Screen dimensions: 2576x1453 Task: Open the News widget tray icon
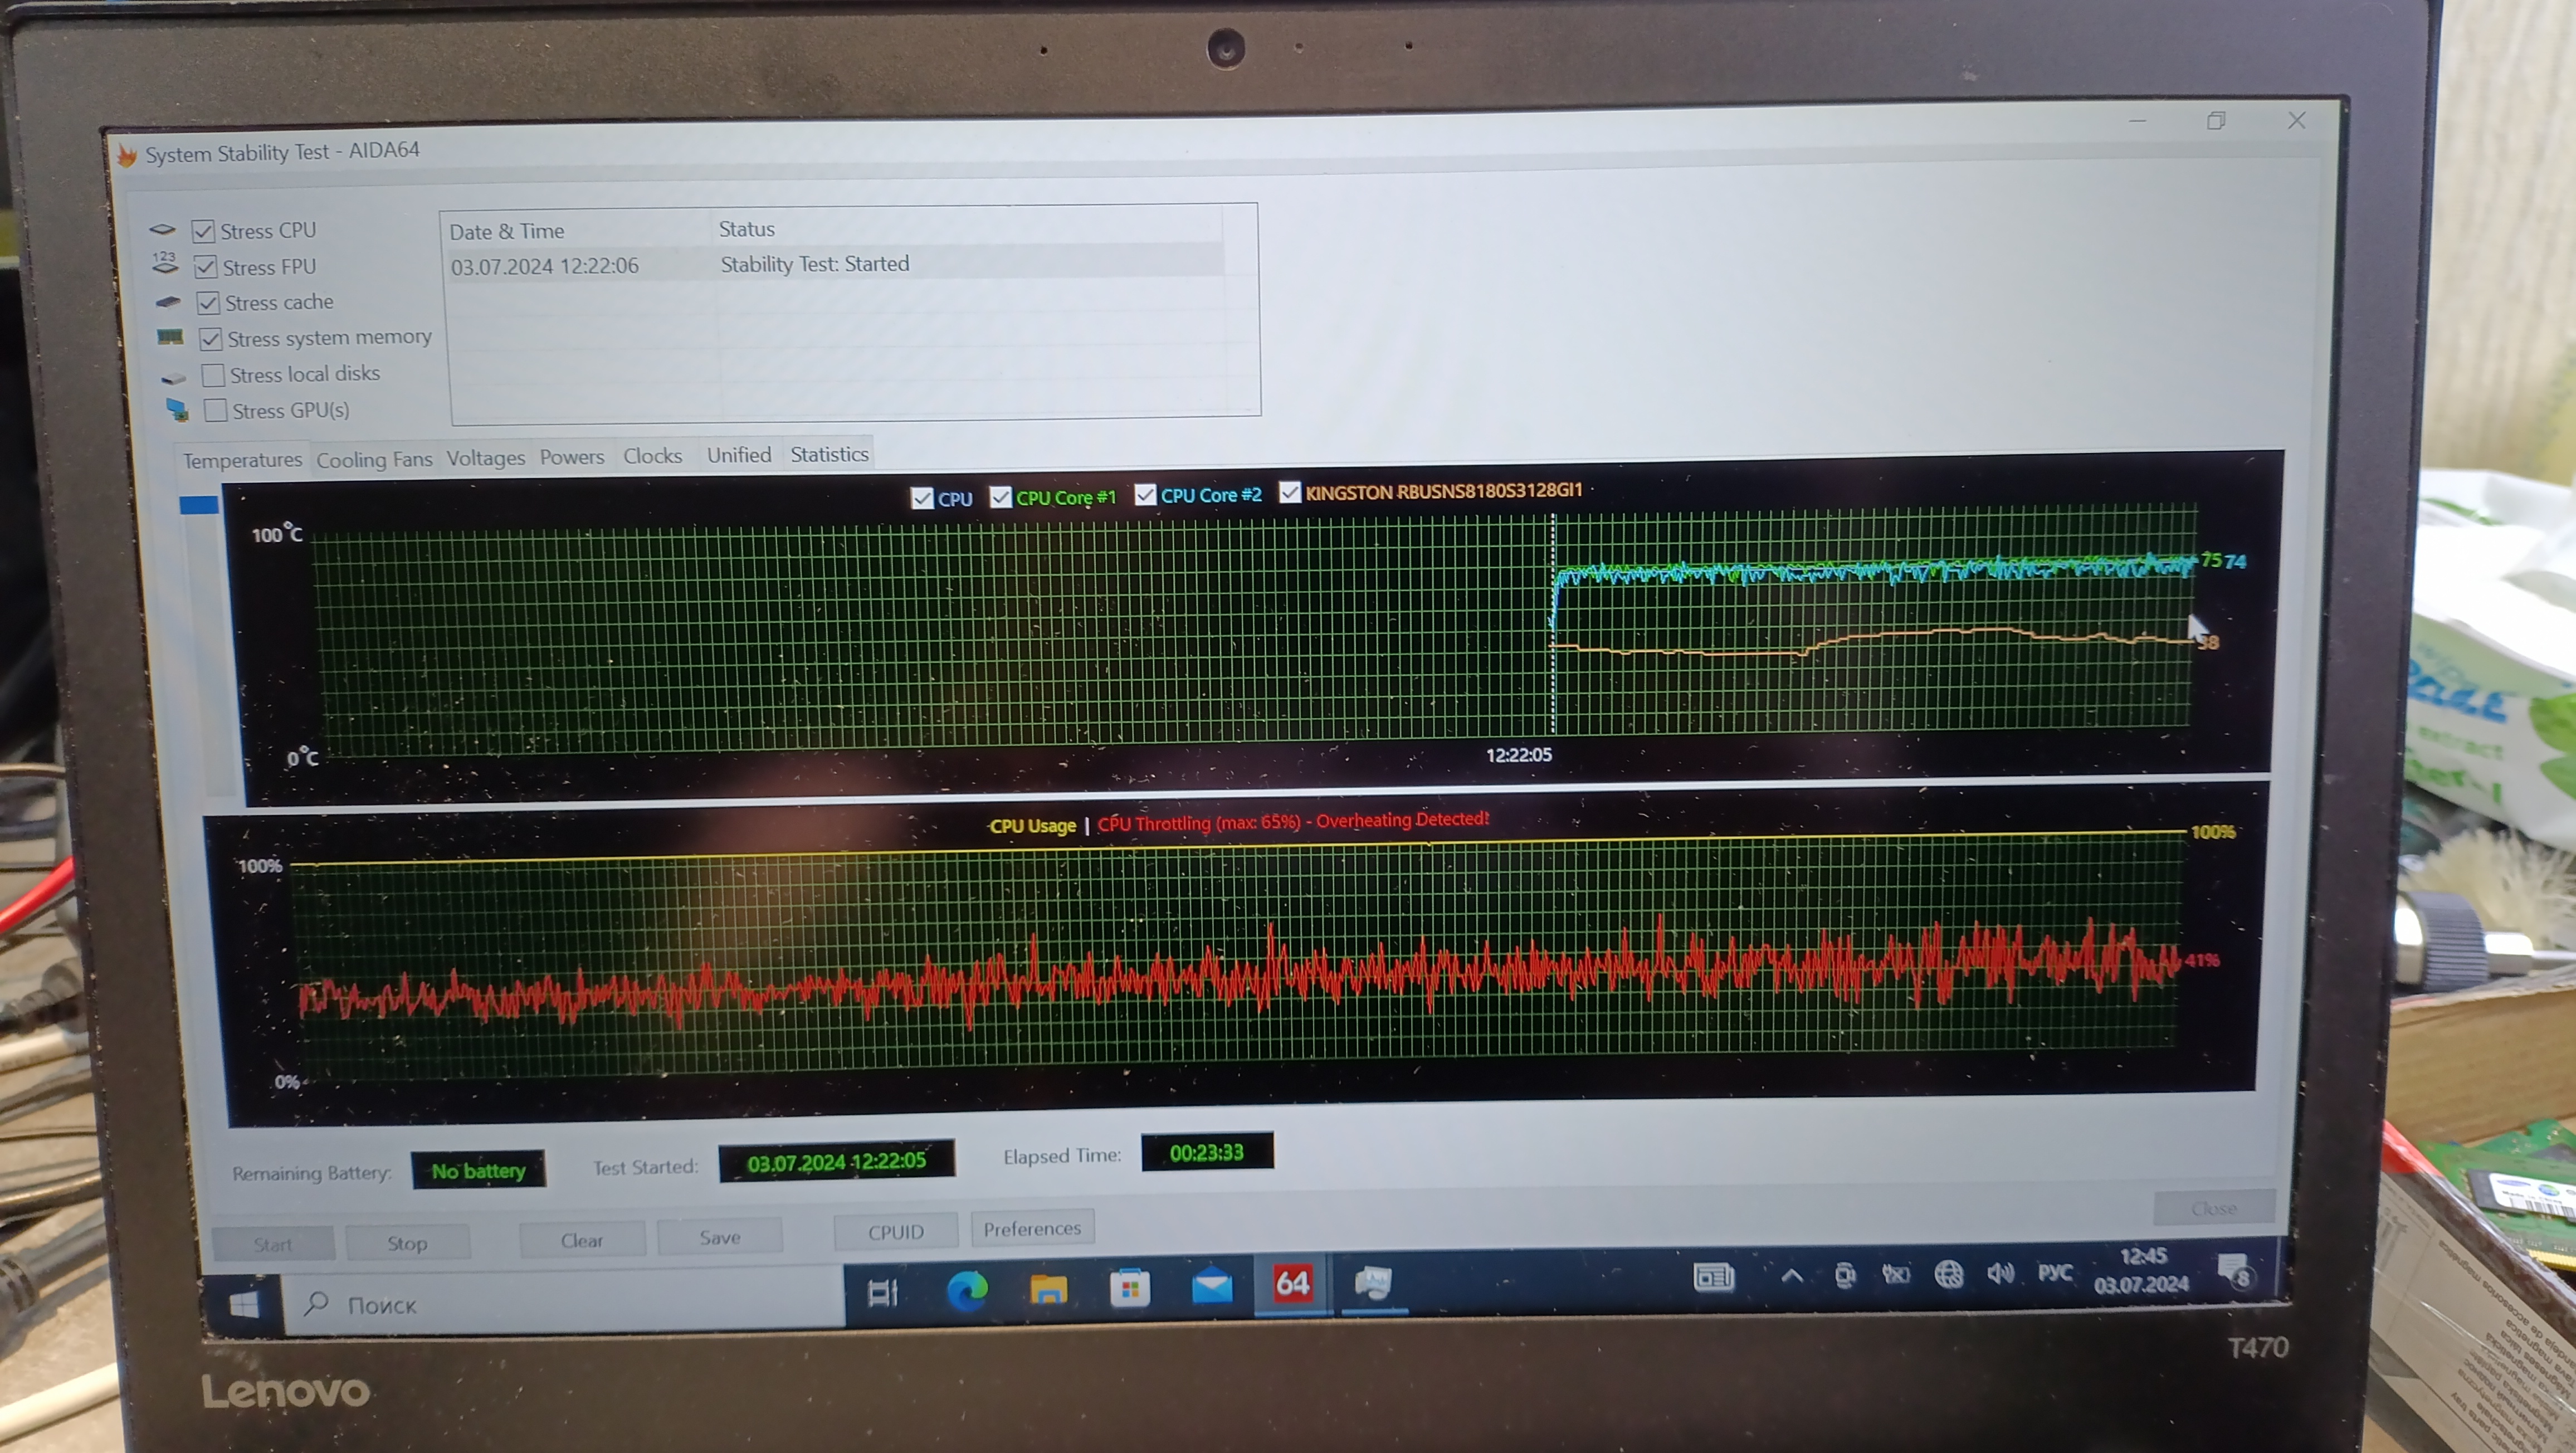pos(1713,1277)
